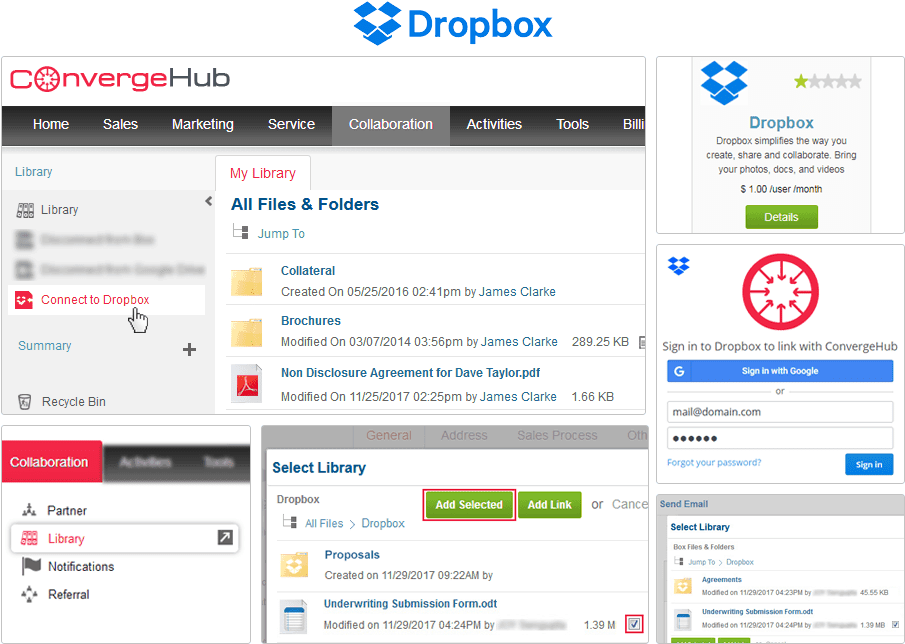Click the Add Selected button
The height and width of the screenshot is (644, 905).
(x=469, y=505)
